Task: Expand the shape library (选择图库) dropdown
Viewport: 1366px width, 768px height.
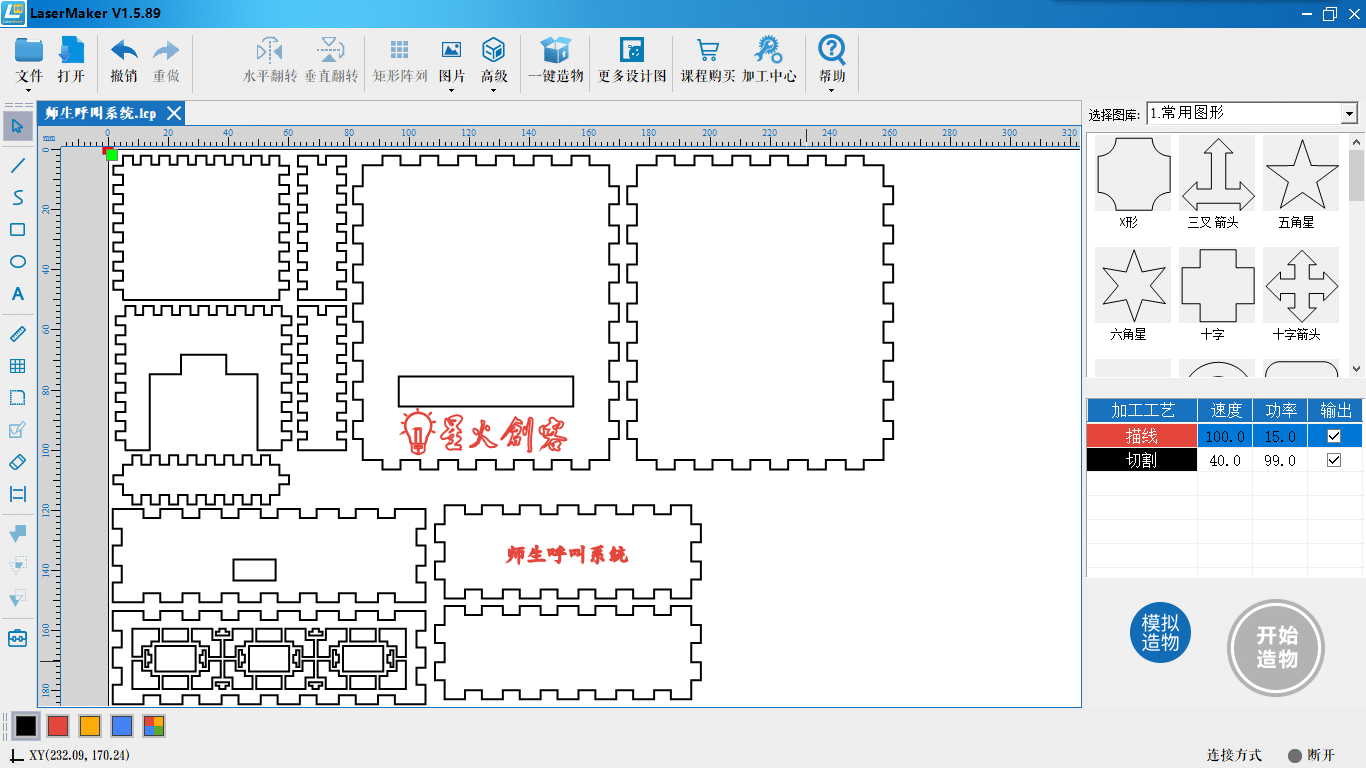Action: tap(1349, 114)
